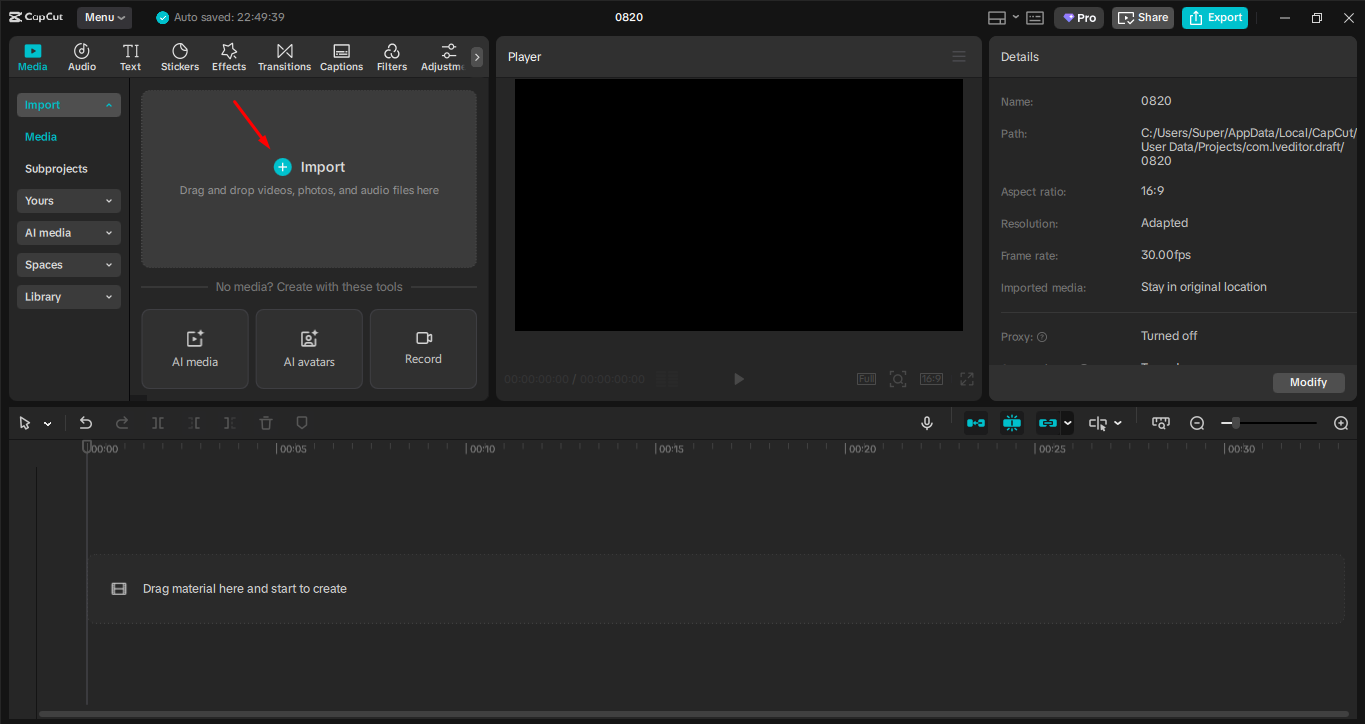Open the Menu dropdown at top left

104,17
